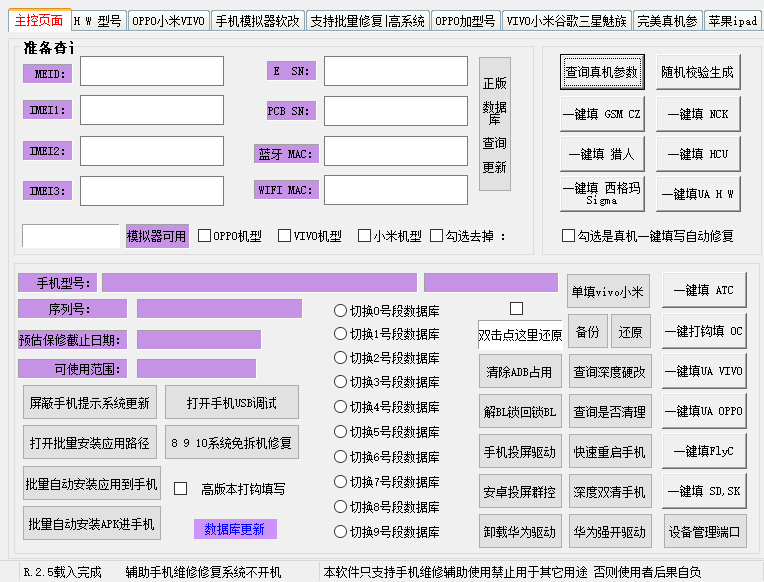764x582 pixels.
Task: Switch to the OPPO加型号 tab
Action: [x=465, y=21]
